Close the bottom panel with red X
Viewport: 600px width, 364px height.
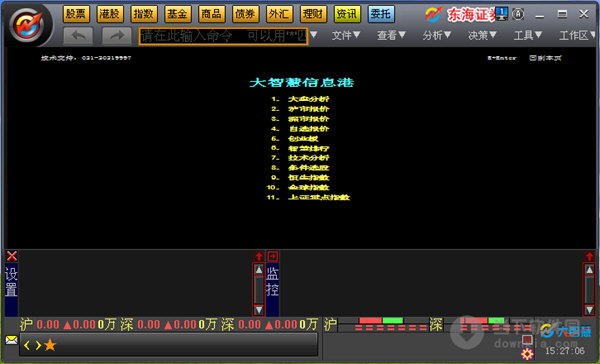click(x=11, y=256)
